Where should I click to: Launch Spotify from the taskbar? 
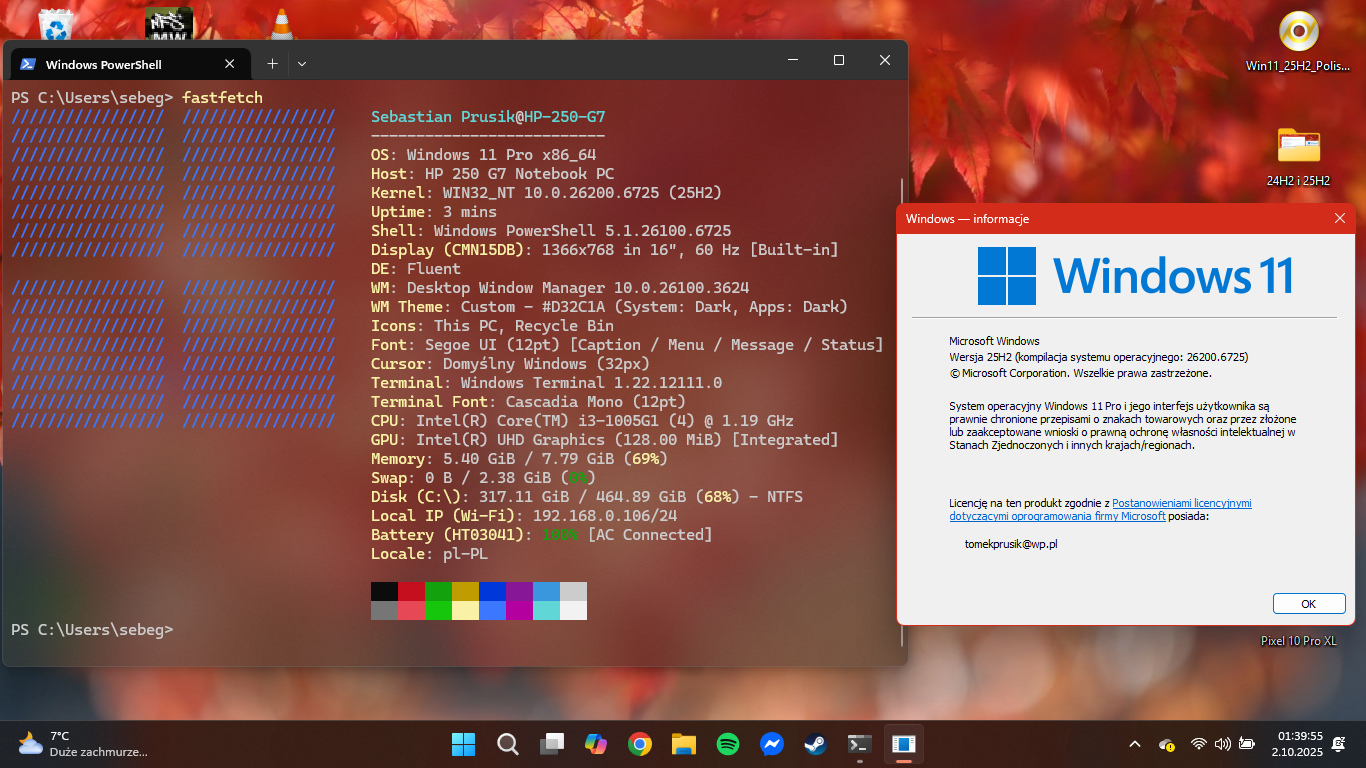point(728,744)
